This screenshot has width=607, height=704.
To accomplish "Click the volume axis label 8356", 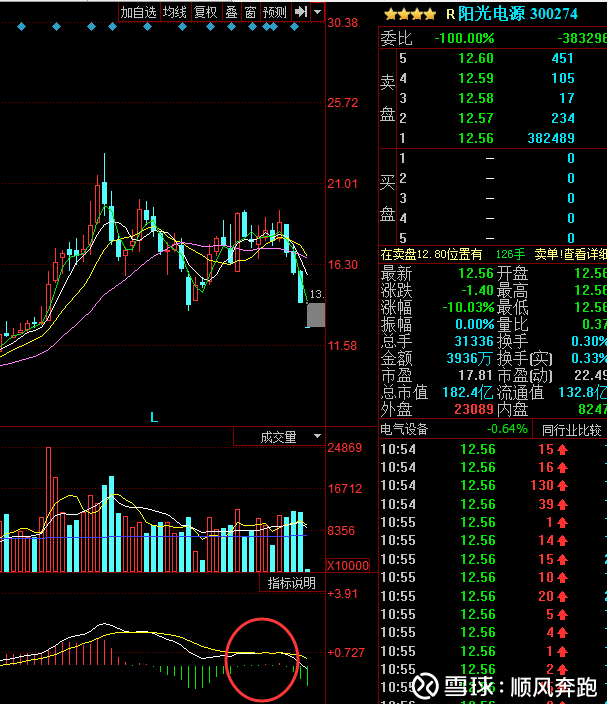I will (341, 531).
